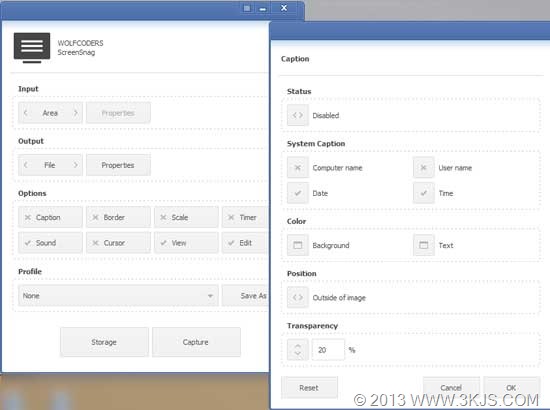Toggle the Sound option
This screenshot has width=550, height=410.
[51, 243]
